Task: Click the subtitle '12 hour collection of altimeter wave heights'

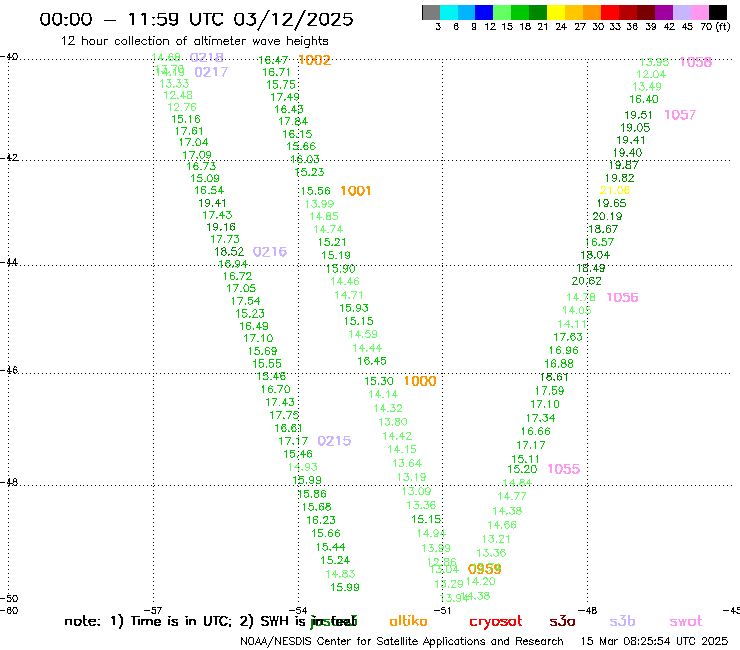Action: tap(194, 41)
